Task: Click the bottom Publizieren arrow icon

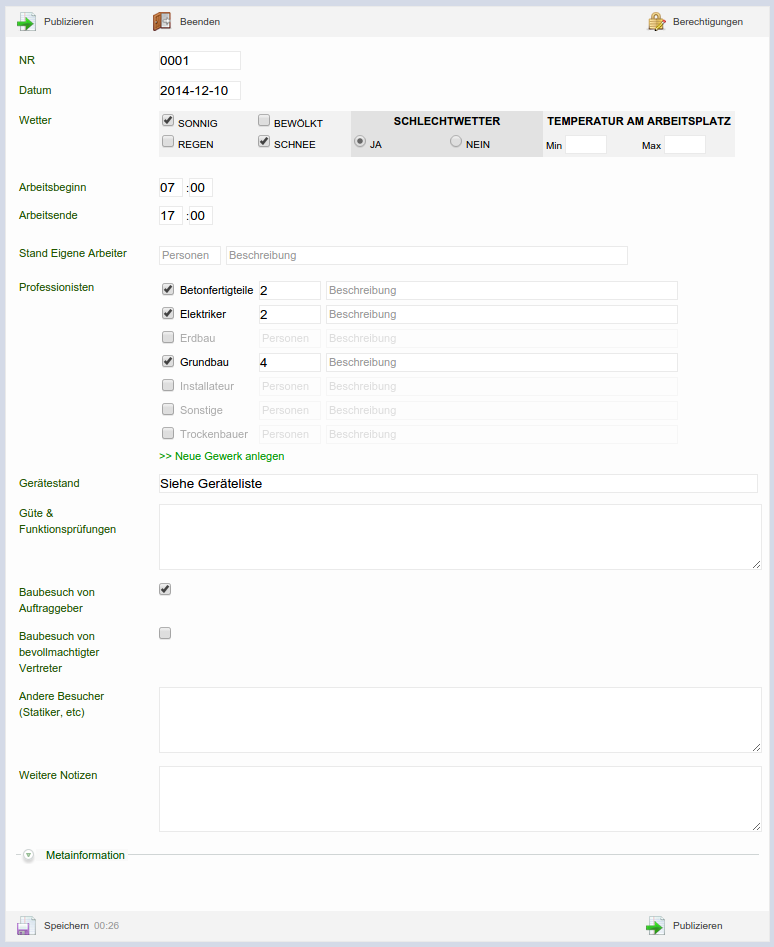Action: (x=655, y=926)
